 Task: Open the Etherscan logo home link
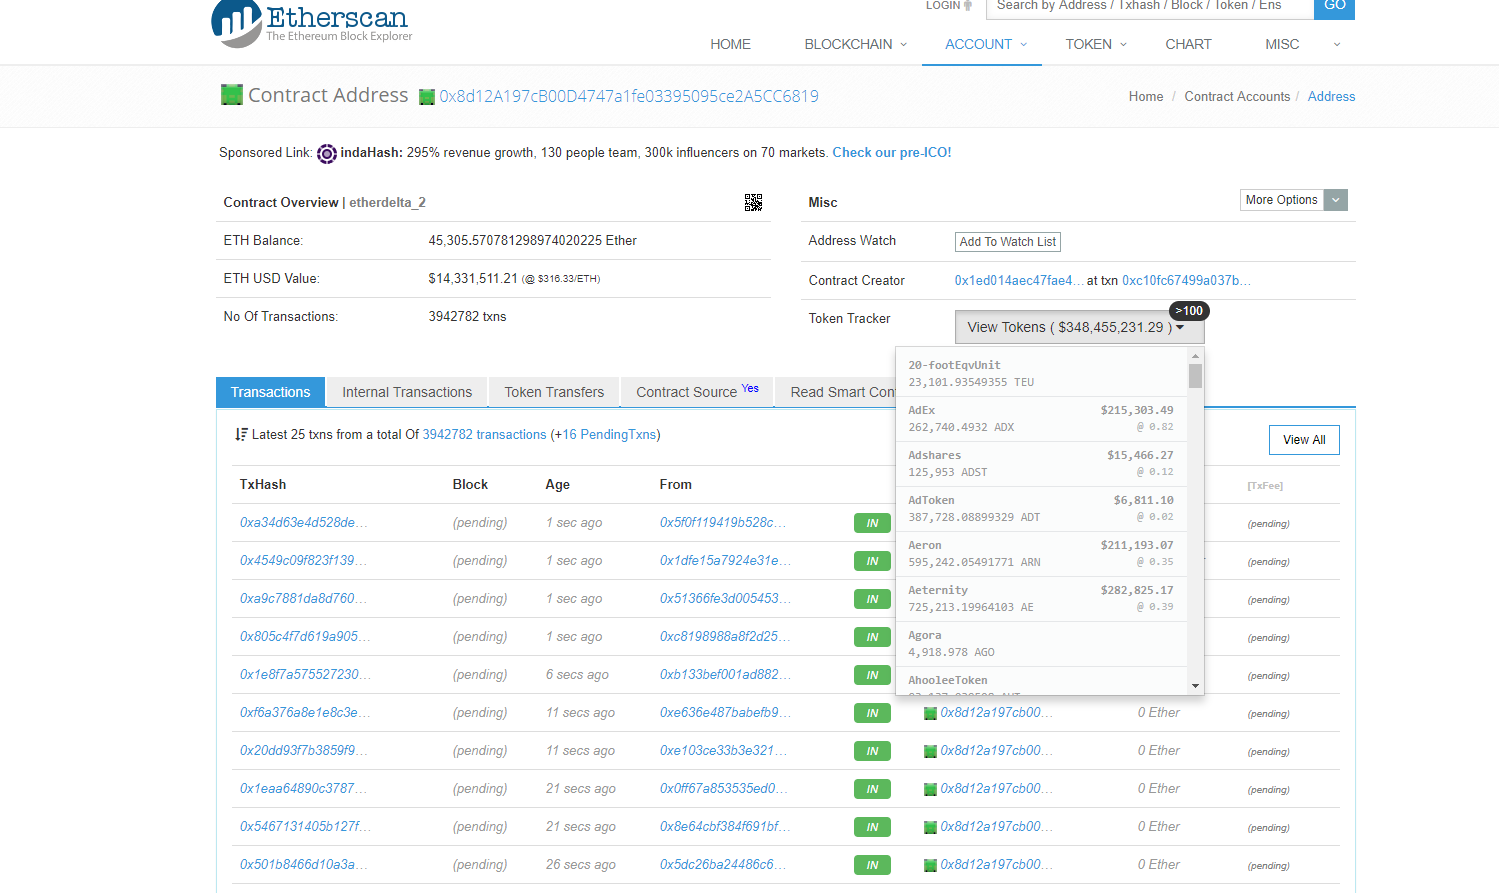click(x=312, y=23)
